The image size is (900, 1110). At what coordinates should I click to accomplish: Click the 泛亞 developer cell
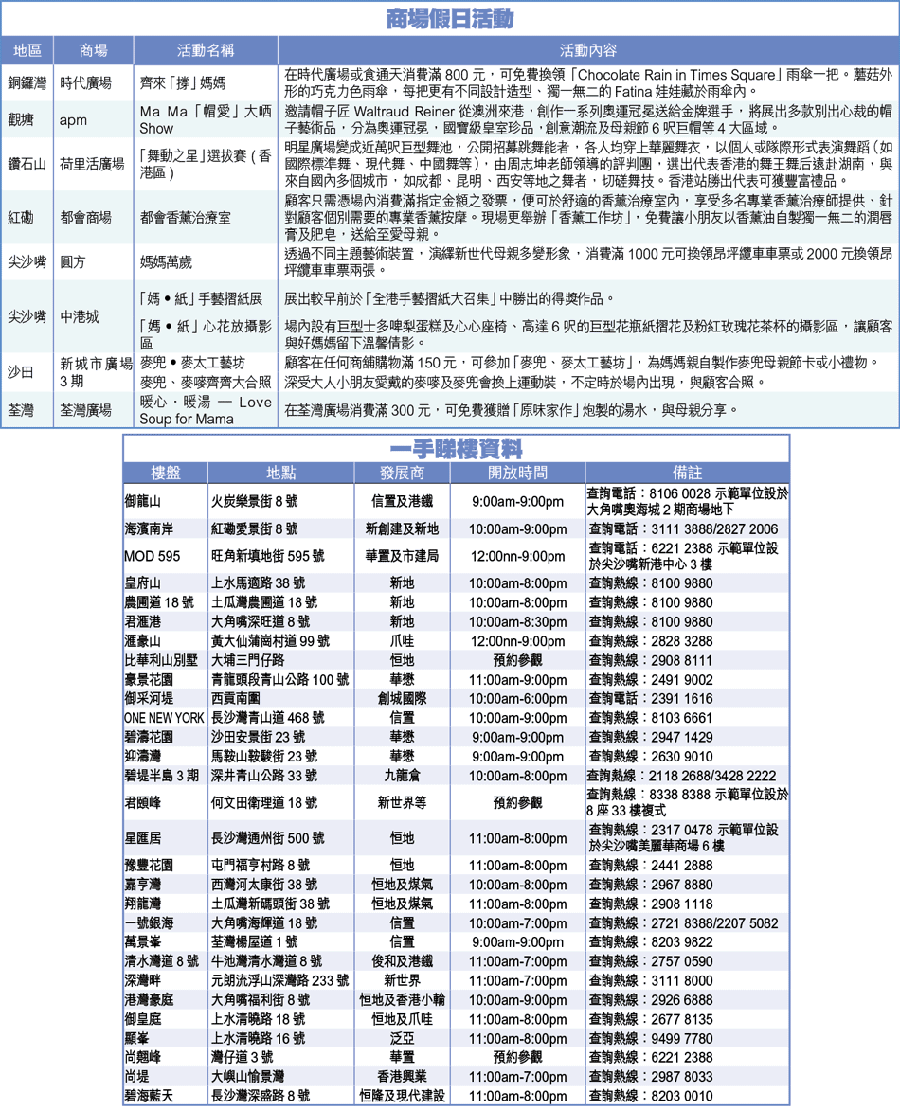[402, 1039]
